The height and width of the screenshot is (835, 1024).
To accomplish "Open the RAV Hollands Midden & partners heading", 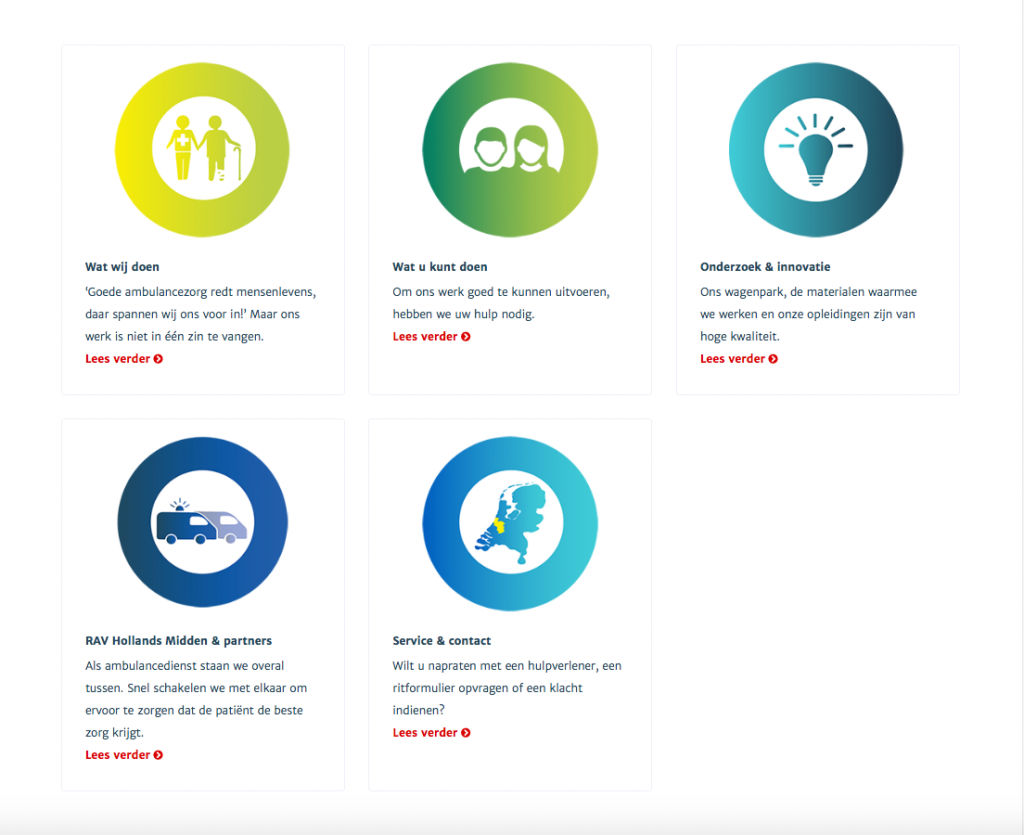I will coord(178,641).
